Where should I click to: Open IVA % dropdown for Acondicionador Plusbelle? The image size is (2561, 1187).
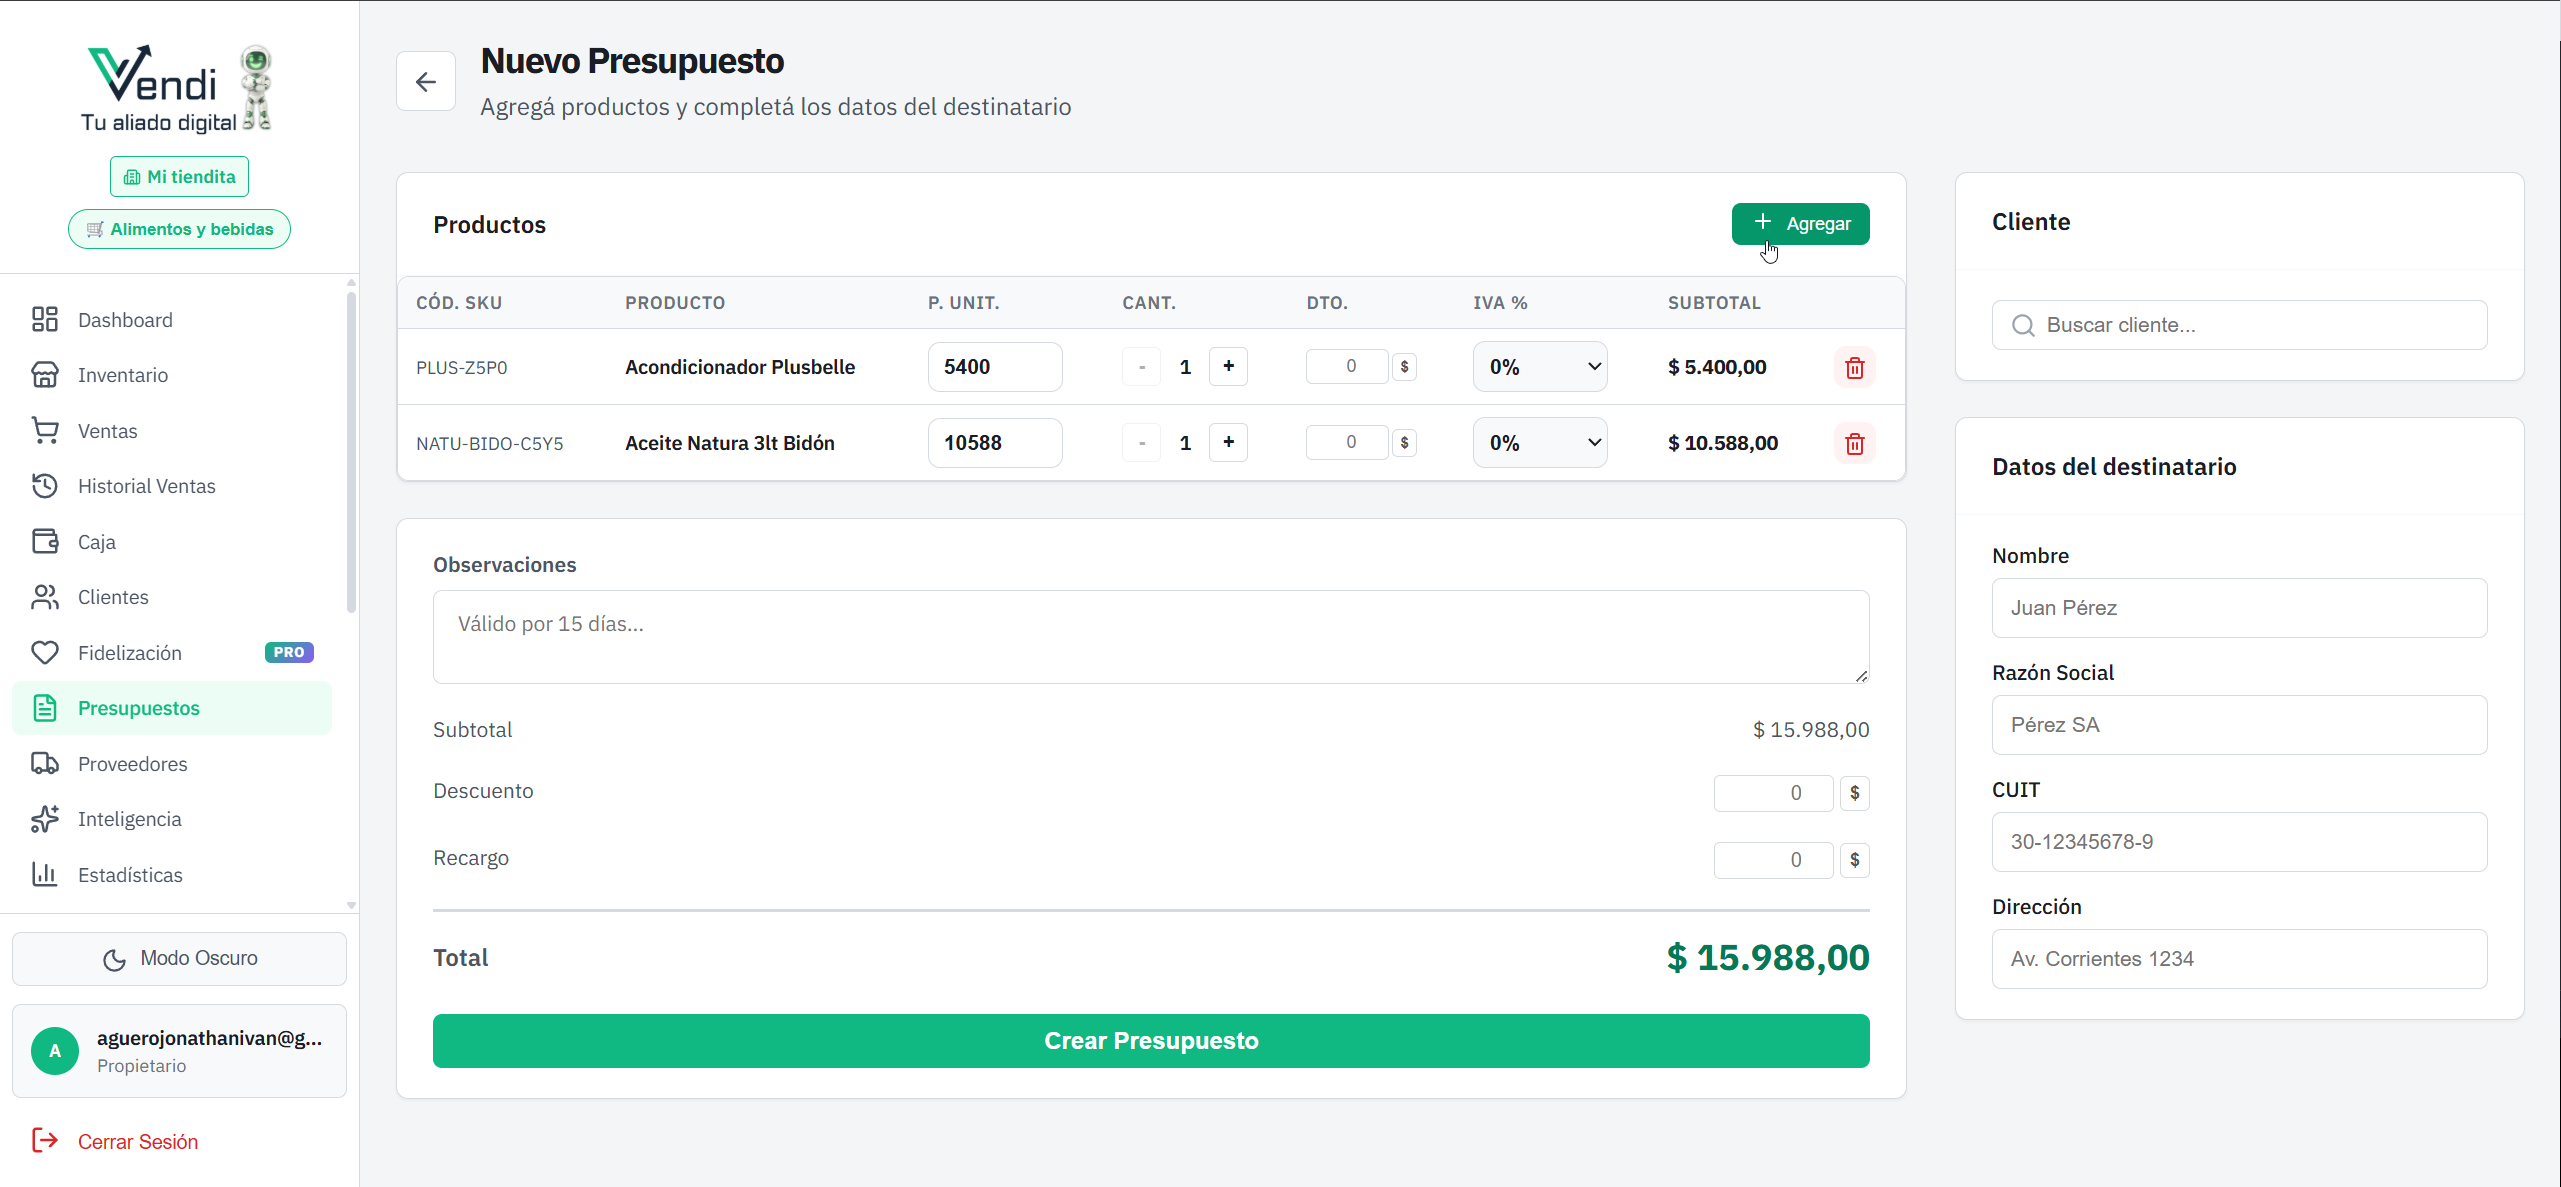tap(1540, 367)
